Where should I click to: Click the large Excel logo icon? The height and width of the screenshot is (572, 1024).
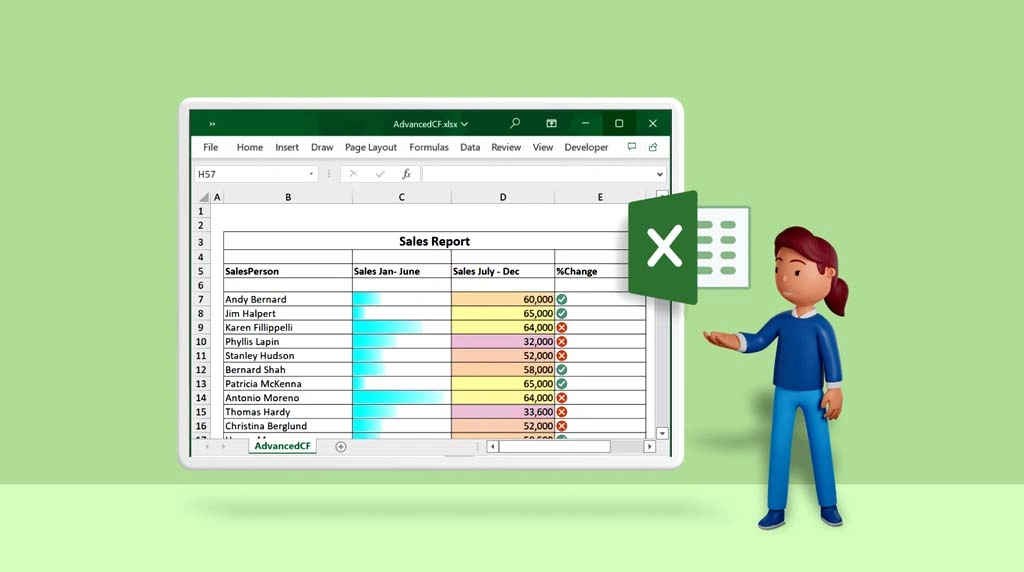pyautogui.click(x=688, y=247)
